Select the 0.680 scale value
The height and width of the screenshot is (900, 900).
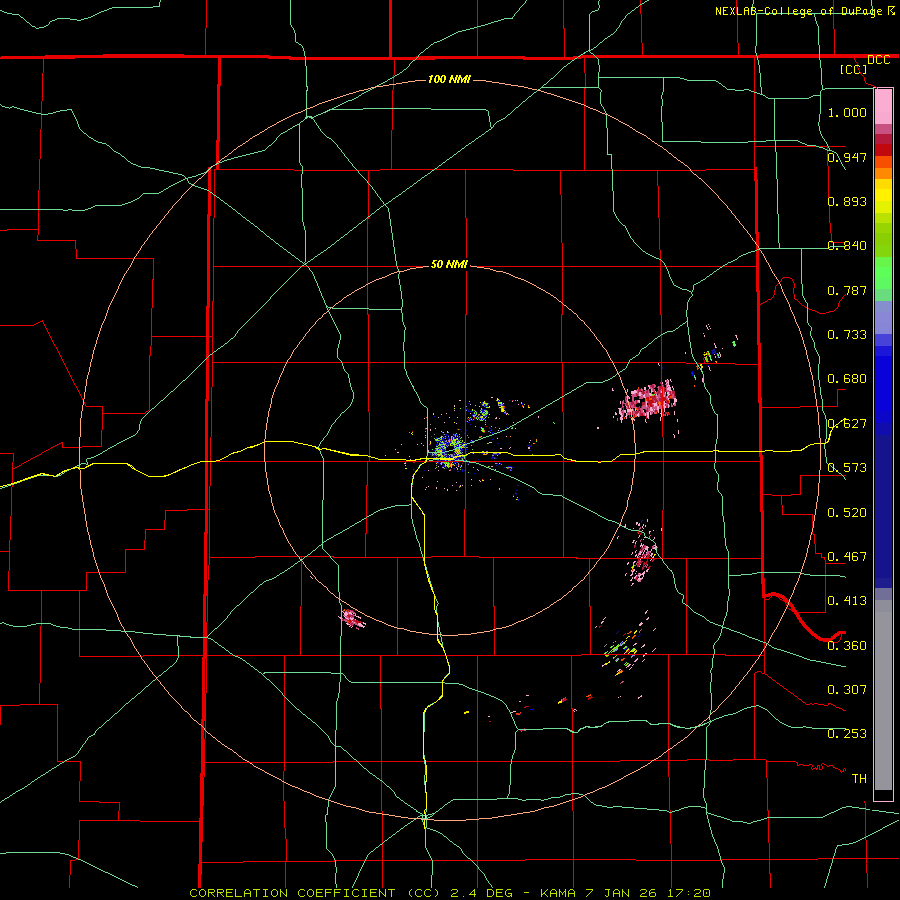point(847,379)
